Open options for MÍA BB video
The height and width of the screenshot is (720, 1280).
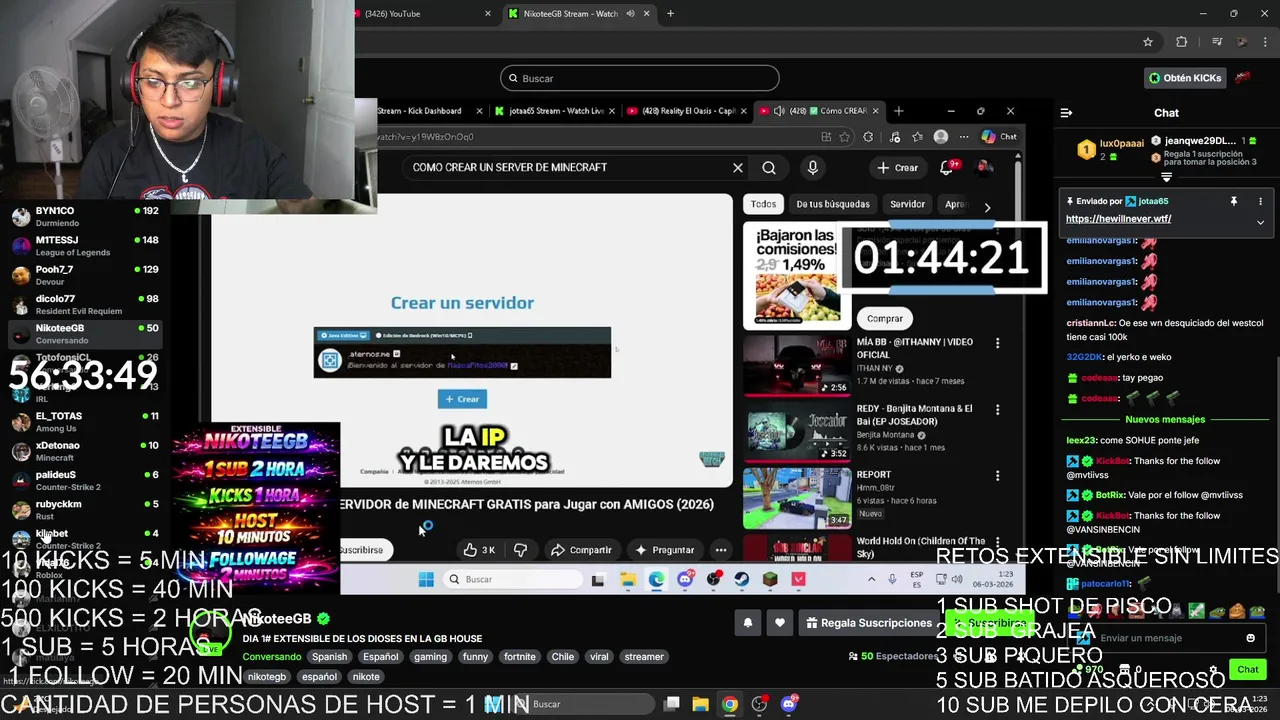997,343
